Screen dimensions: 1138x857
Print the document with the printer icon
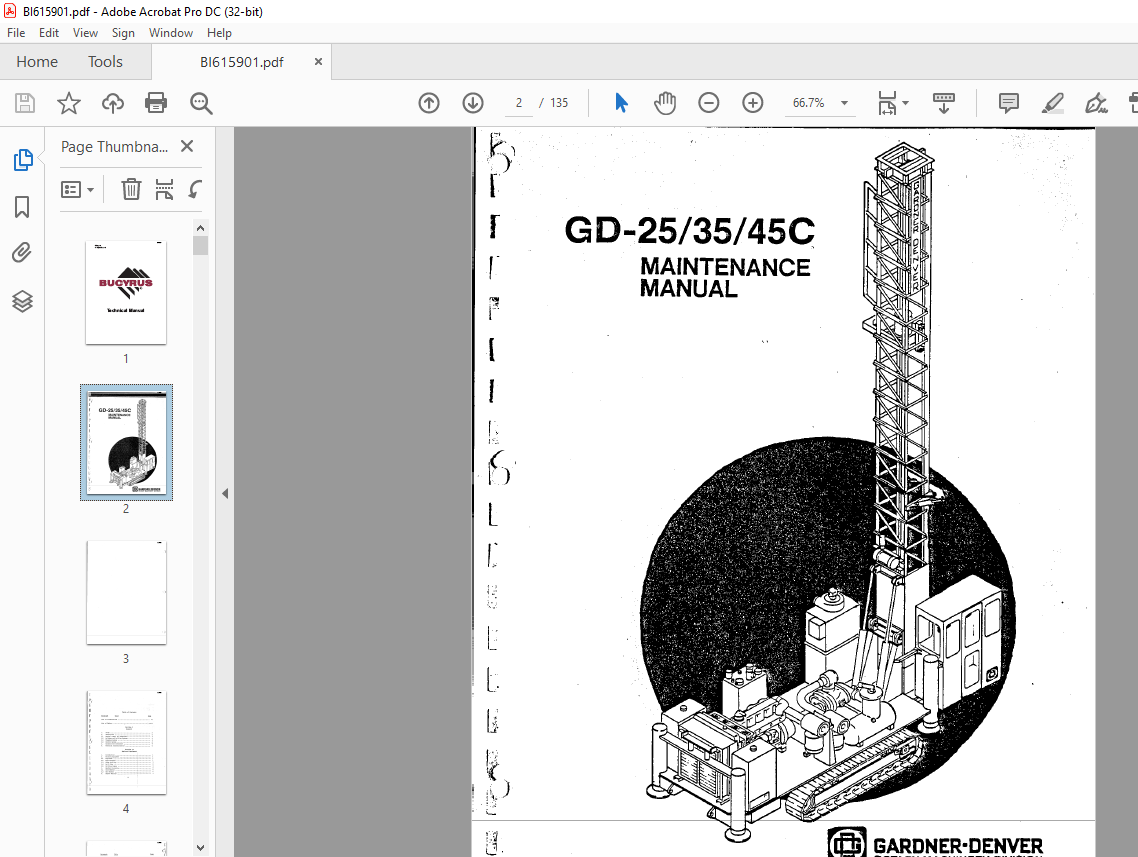(x=156, y=103)
